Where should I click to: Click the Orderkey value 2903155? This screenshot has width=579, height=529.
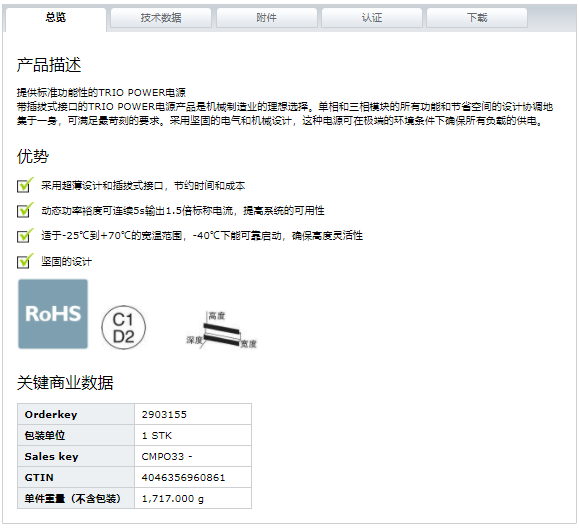[164, 415]
